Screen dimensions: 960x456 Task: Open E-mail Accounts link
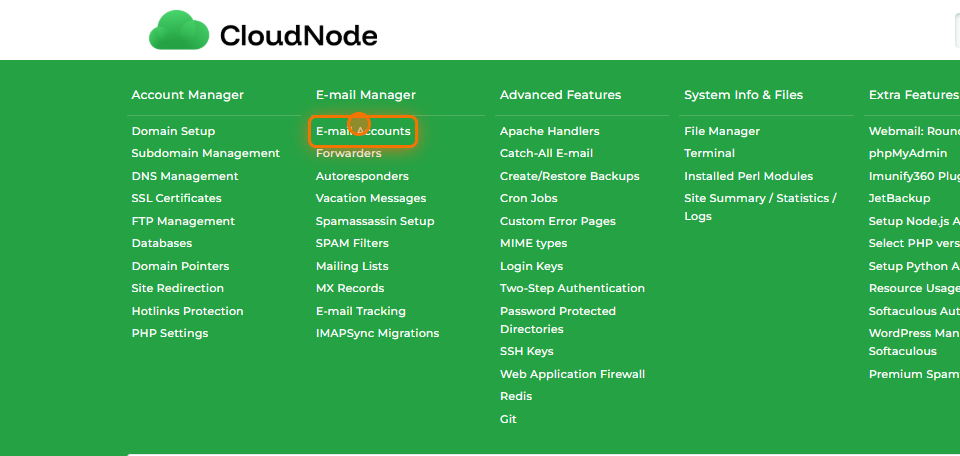click(x=363, y=131)
